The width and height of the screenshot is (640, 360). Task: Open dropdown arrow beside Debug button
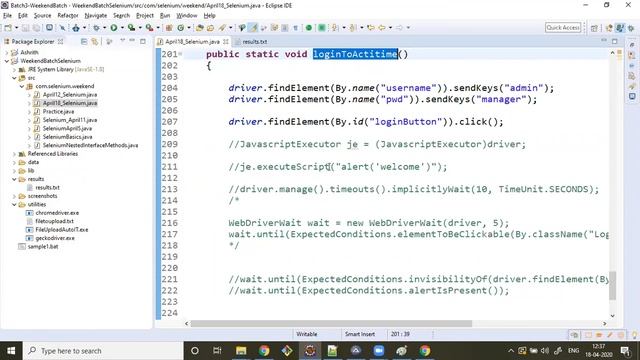(104, 28)
